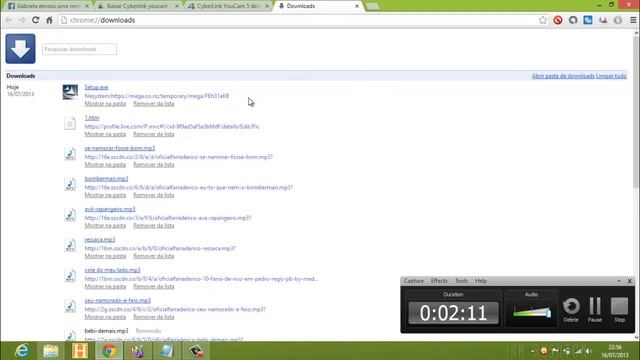640x360 pixels.
Task: Click the large blue downloads arrow logo
Action: coord(20,49)
